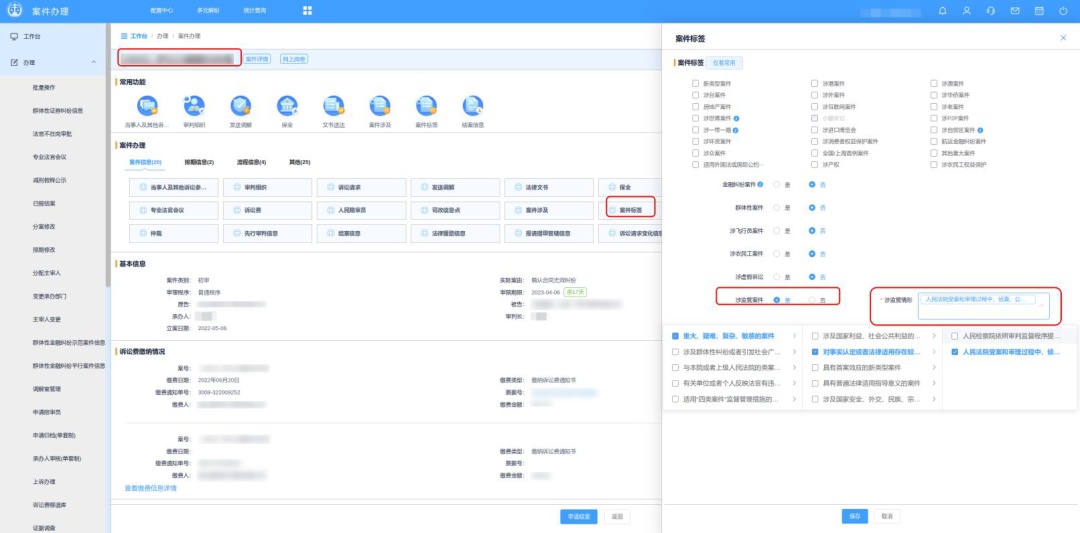
Task: Open the 审判组织 shortcut icon
Action: [194, 106]
